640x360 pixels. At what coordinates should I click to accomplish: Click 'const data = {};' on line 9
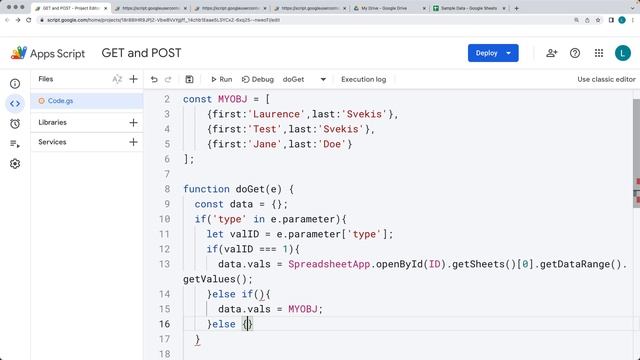coord(241,204)
